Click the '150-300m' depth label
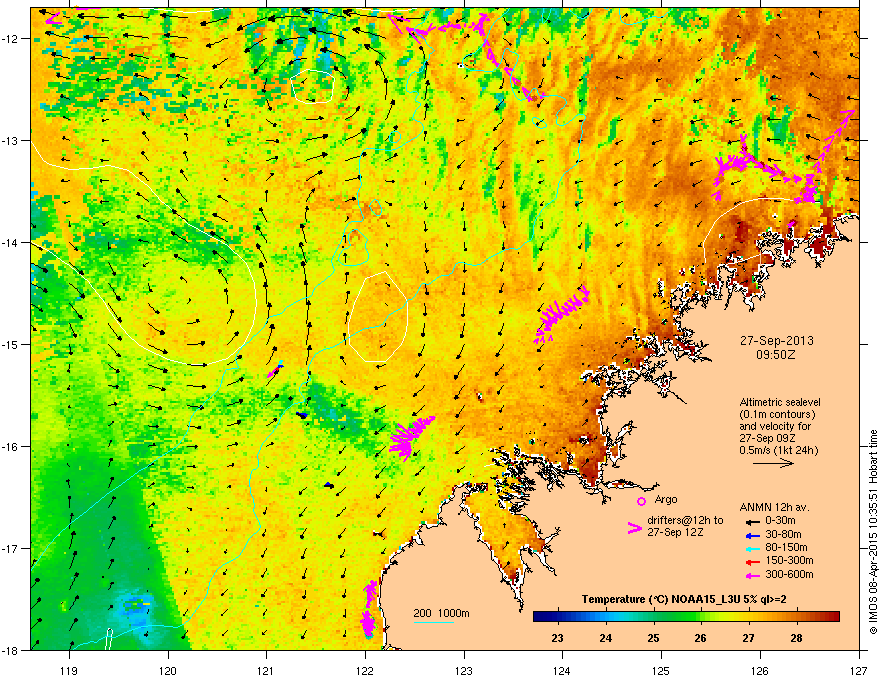Screen dimensions: 880x680 [x=789, y=560]
